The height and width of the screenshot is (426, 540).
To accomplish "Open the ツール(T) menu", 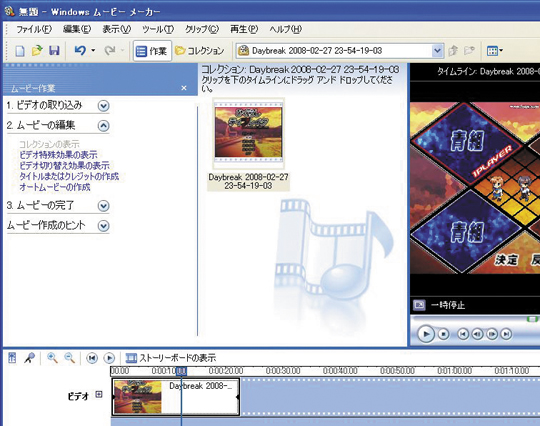I will [x=158, y=29].
